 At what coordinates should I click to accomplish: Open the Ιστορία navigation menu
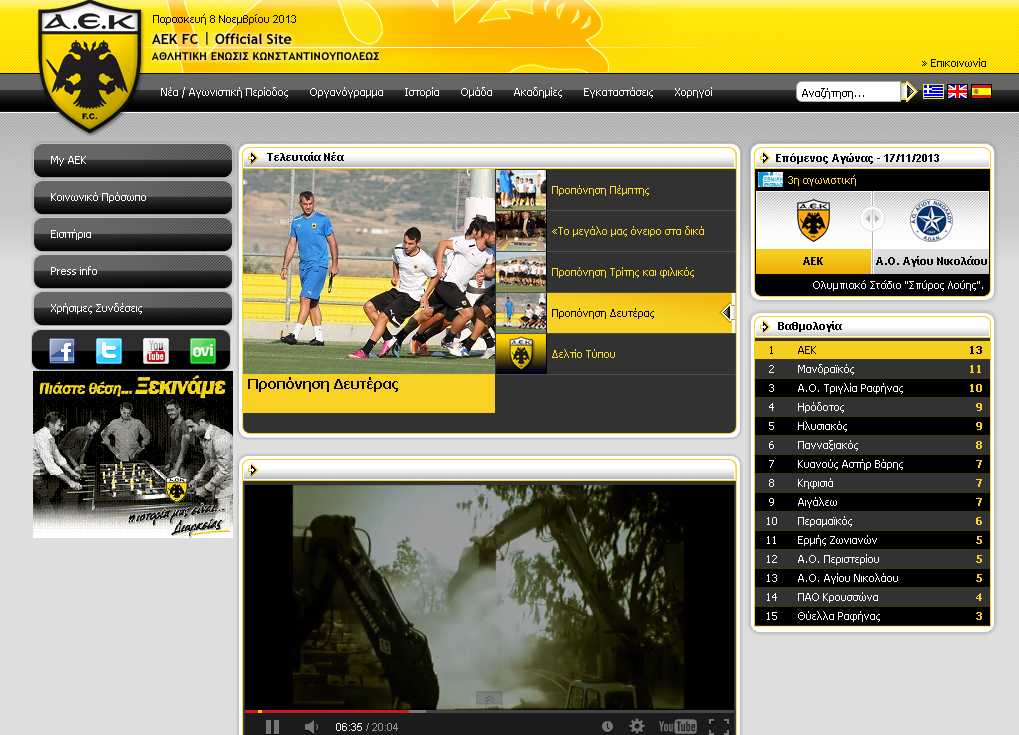tap(422, 92)
